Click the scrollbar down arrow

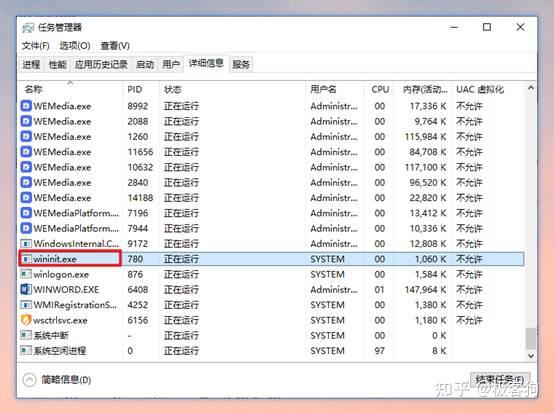point(531,356)
